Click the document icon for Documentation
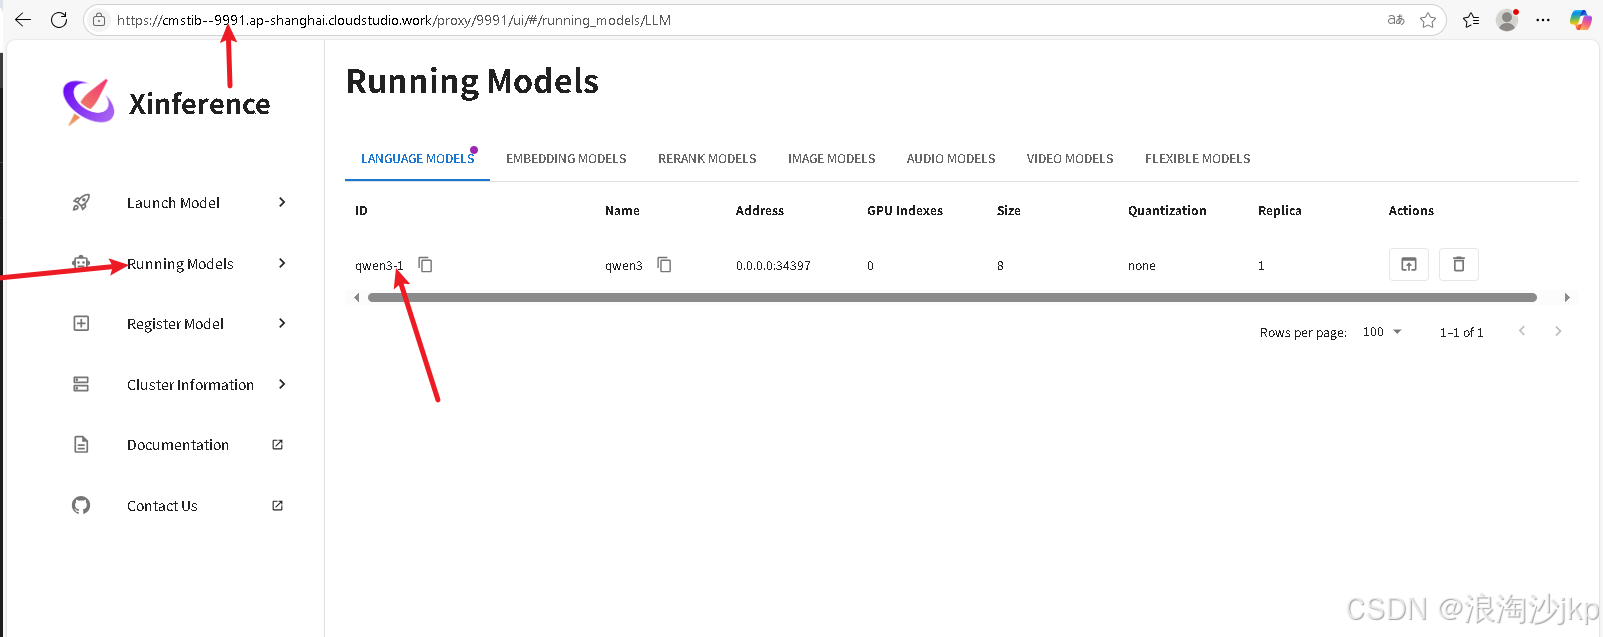The image size is (1603, 637). (81, 445)
